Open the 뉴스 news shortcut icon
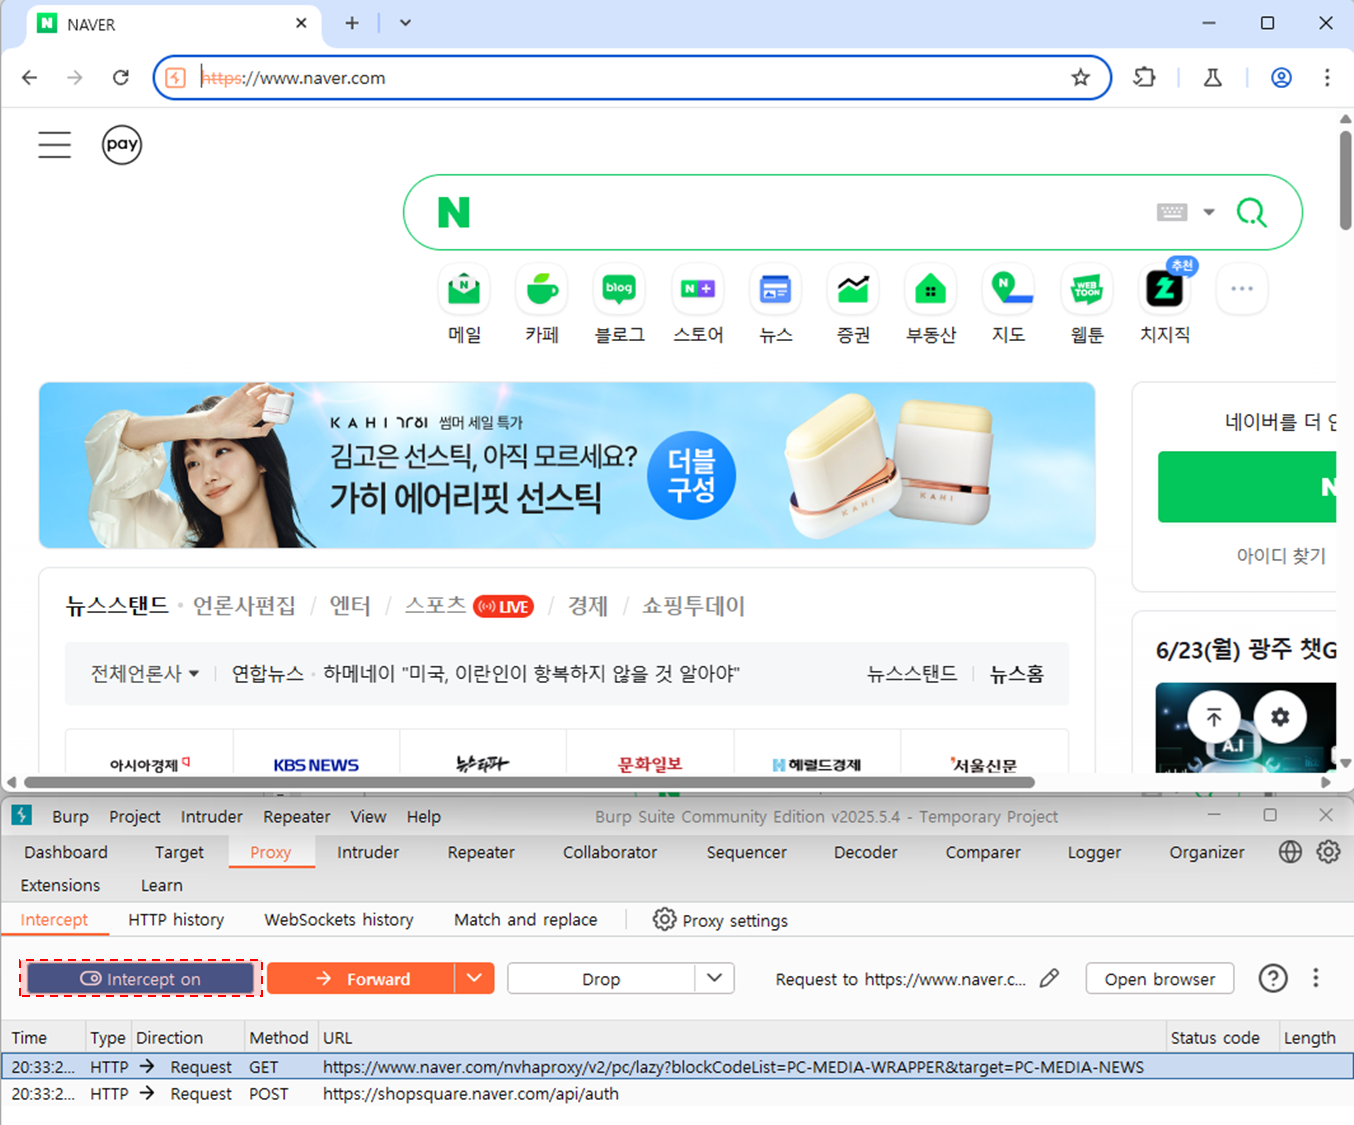The width and height of the screenshot is (1354, 1125). pyautogui.click(x=776, y=289)
